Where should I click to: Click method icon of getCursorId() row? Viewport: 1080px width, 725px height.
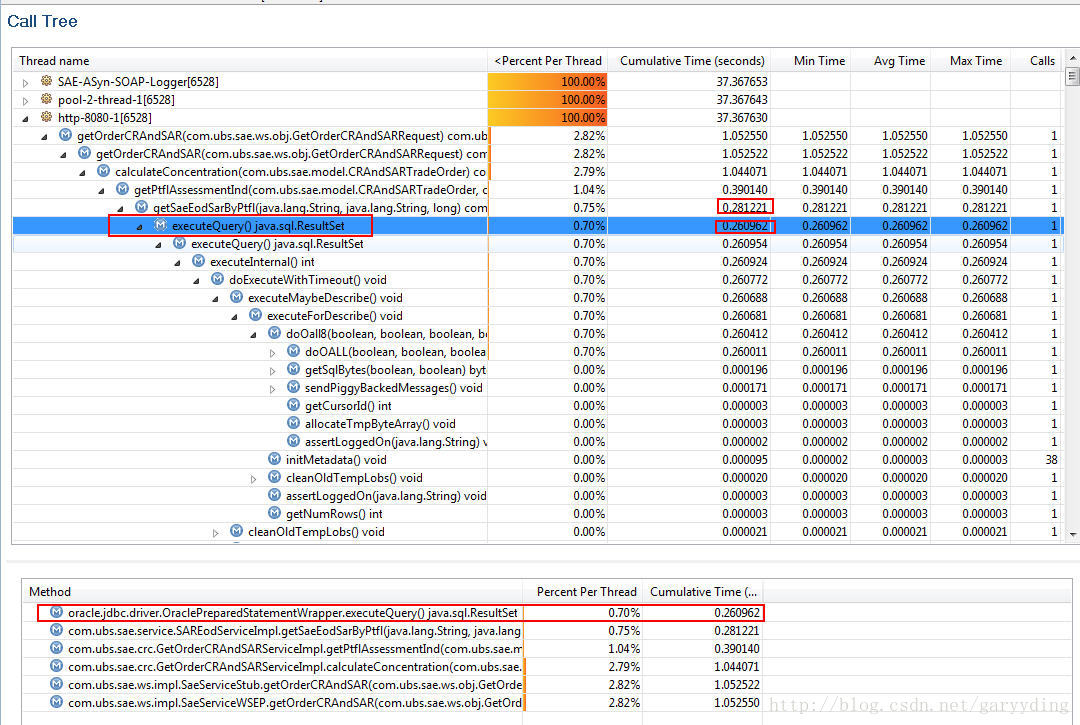point(293,405)
